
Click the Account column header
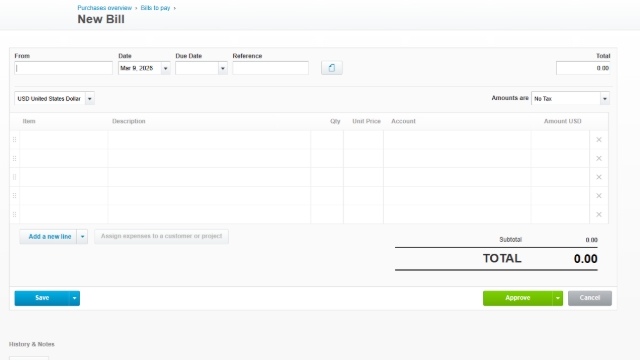coord(403,121)
